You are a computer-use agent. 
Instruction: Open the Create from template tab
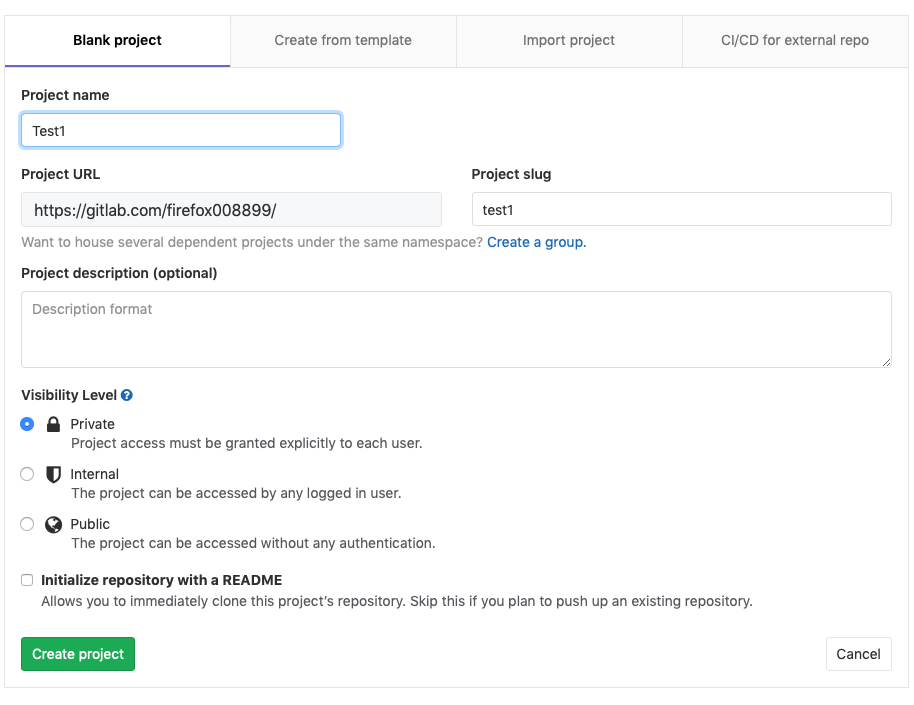pyautogui.click(x=343, y=41)
